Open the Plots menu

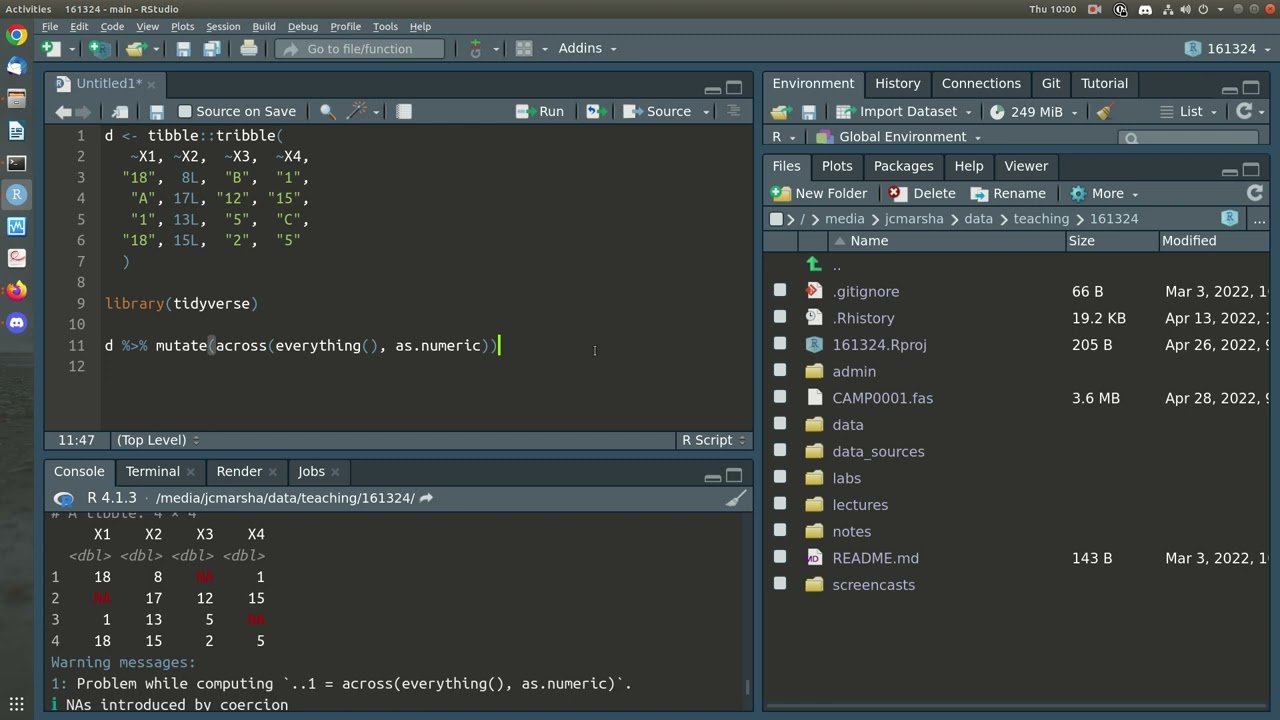[182, 26]
